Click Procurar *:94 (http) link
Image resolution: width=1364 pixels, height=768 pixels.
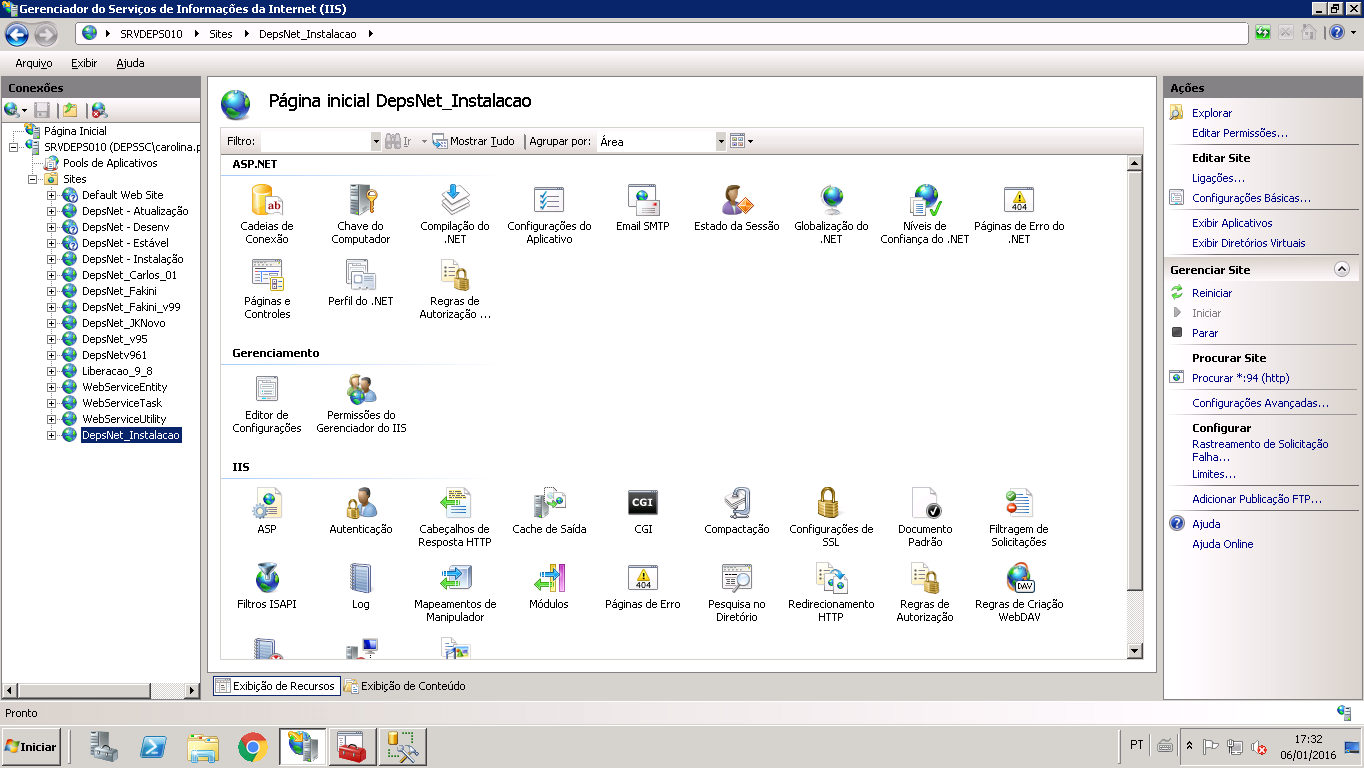1240,378
